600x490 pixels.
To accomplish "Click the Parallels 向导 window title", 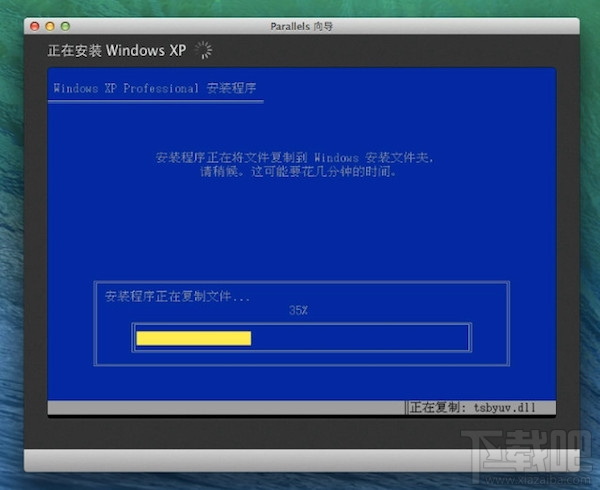I will coord(302,26).
